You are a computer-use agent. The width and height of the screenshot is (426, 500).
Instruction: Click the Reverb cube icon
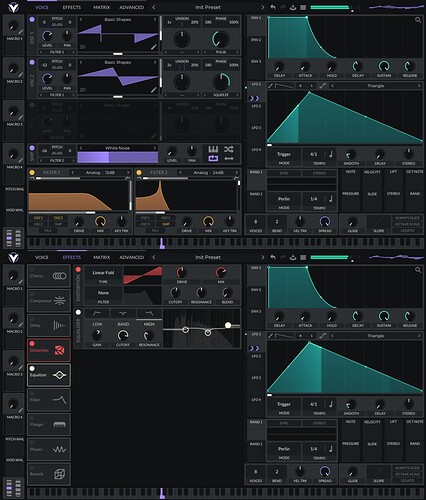point(60,474)
